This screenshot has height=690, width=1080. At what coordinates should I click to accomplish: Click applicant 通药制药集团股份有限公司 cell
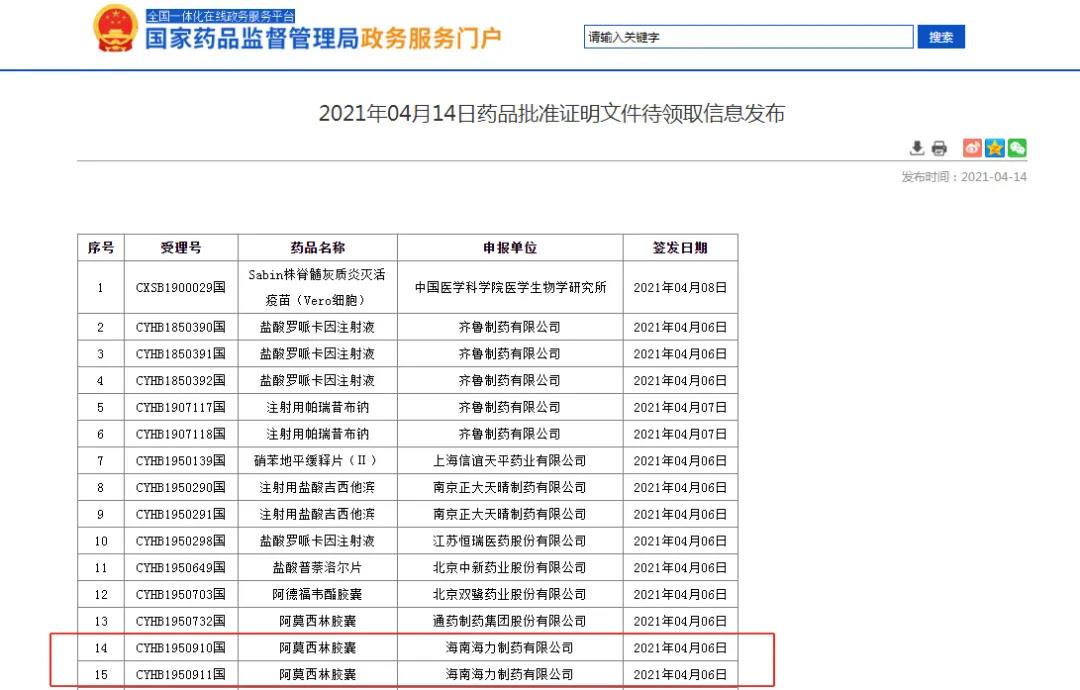tap(510, 621)
